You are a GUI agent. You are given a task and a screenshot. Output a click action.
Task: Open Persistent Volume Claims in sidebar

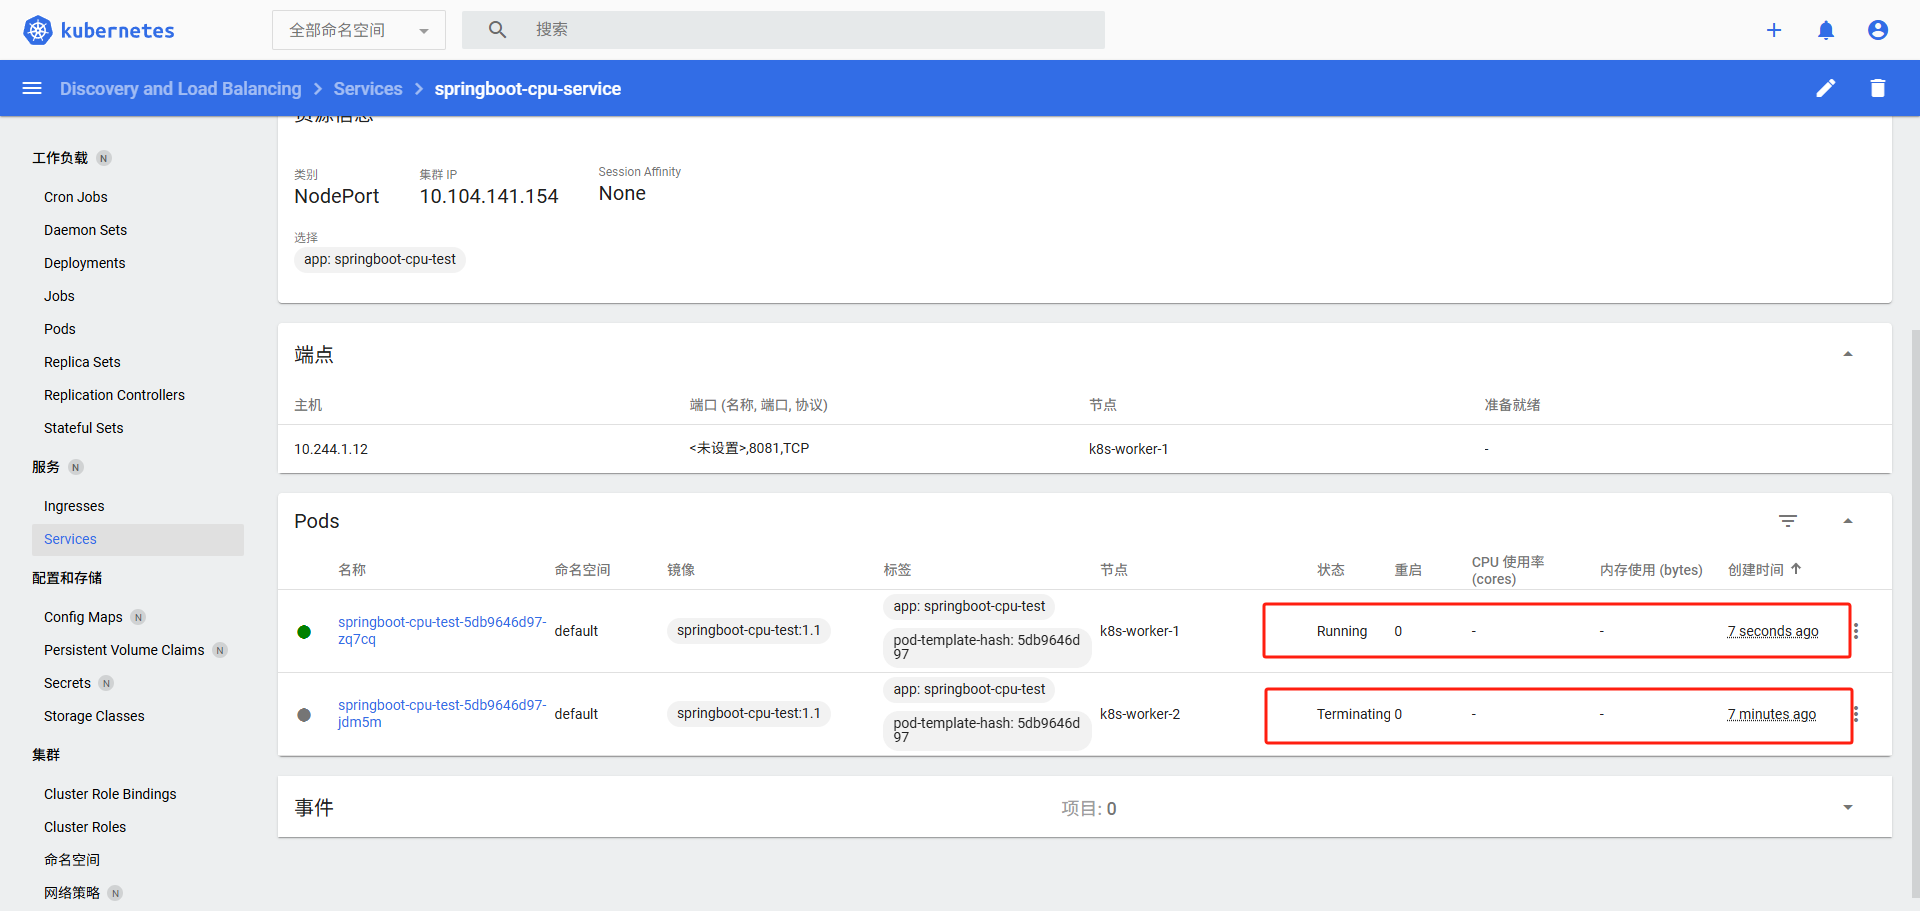[x=124, y=650]
